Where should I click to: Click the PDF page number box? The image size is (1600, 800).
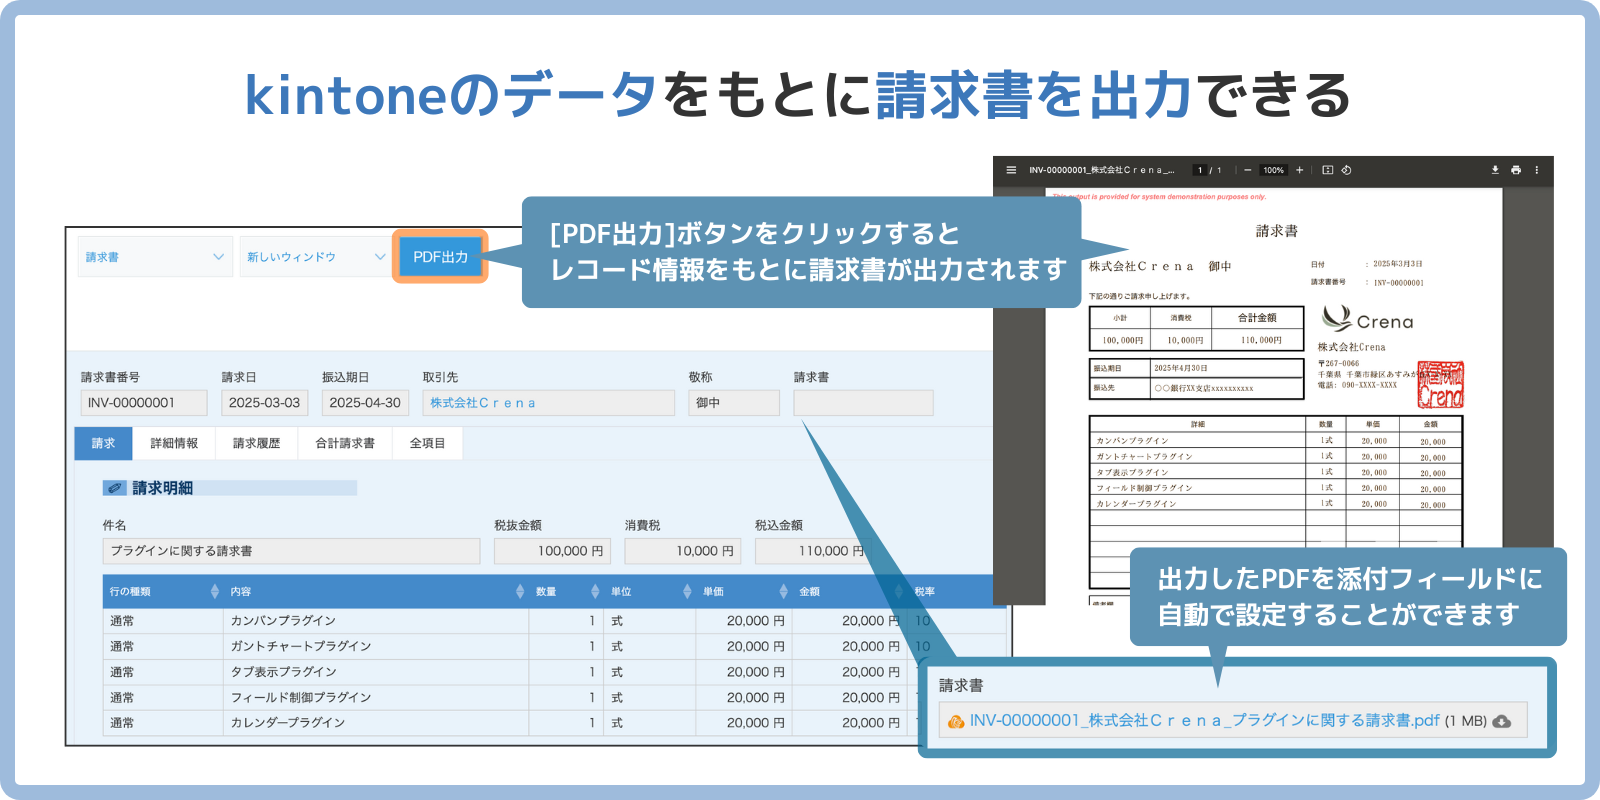coord(1200,170)
